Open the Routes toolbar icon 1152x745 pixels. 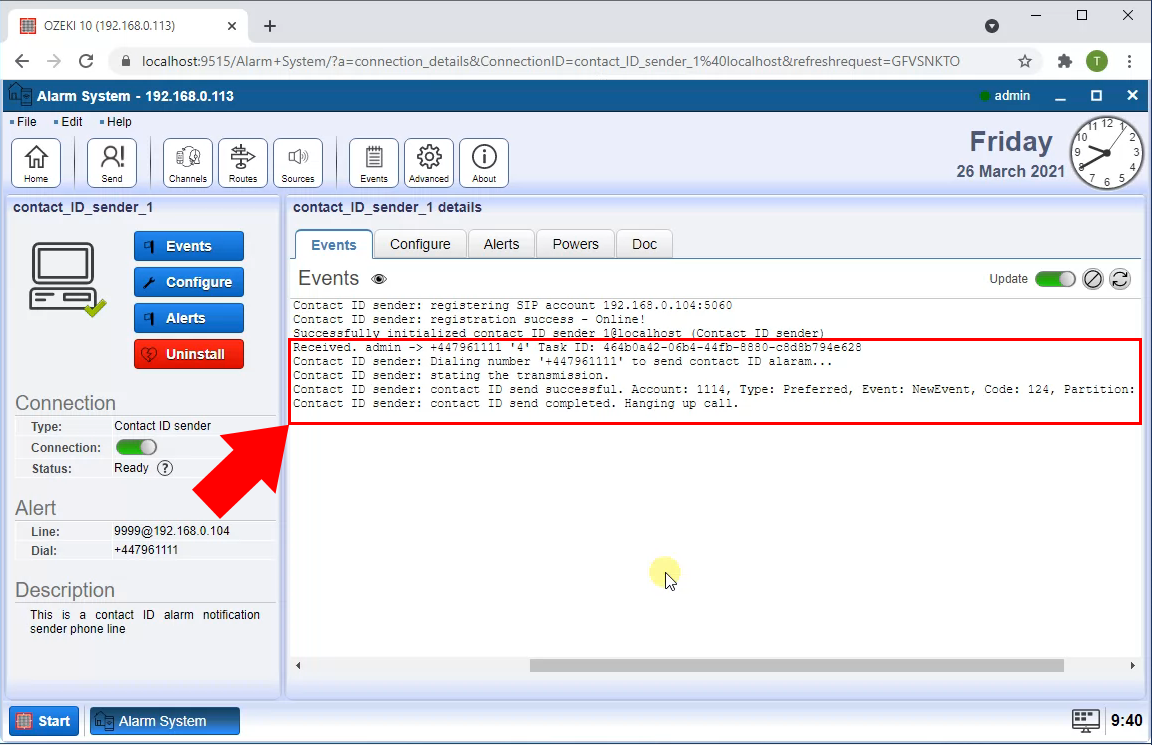tap(243, 162)
